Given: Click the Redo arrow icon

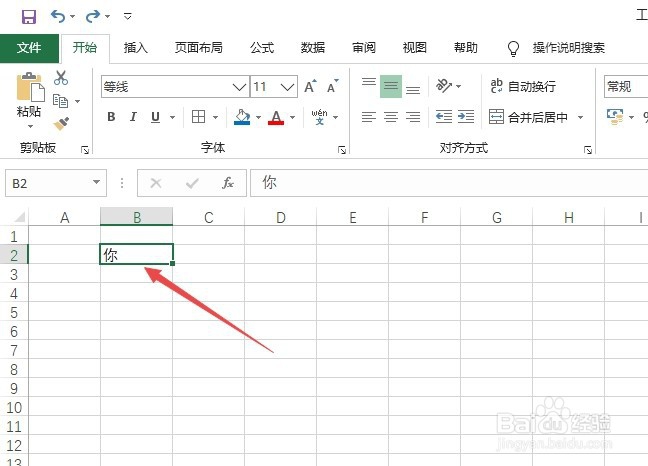Looking at the screenshot, I should 93,16.
